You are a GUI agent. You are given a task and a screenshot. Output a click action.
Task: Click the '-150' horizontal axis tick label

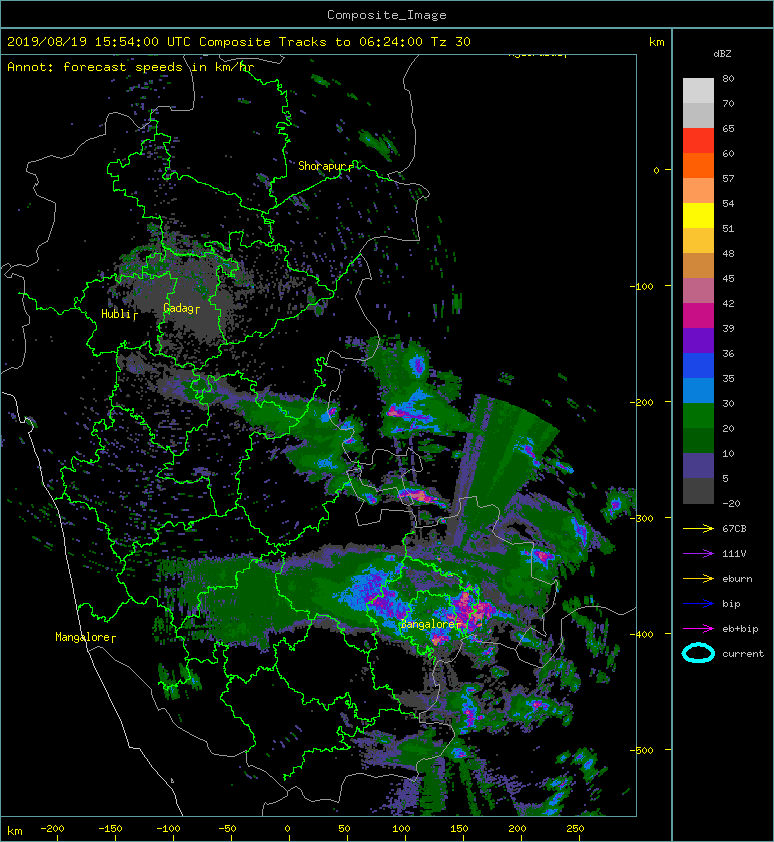[110, 829]
